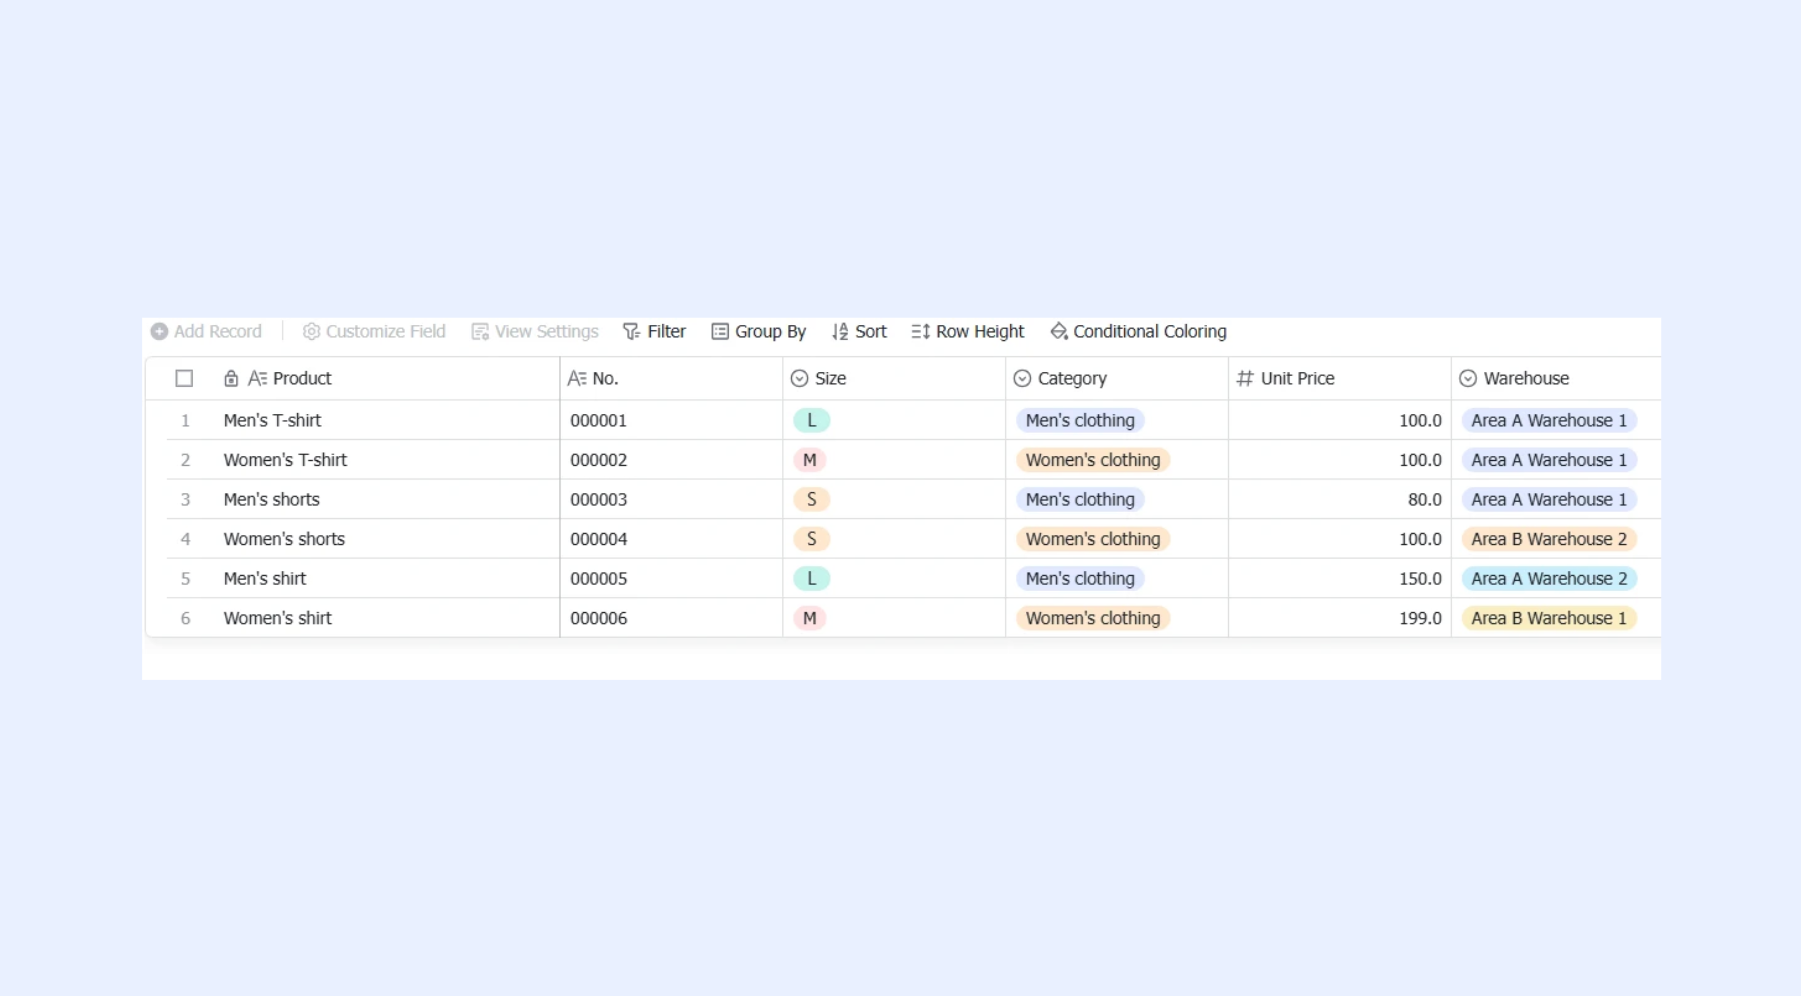This screenshot has width=1801, height=996.
Task: Select the Warehouse column header
Action: 1556,378
